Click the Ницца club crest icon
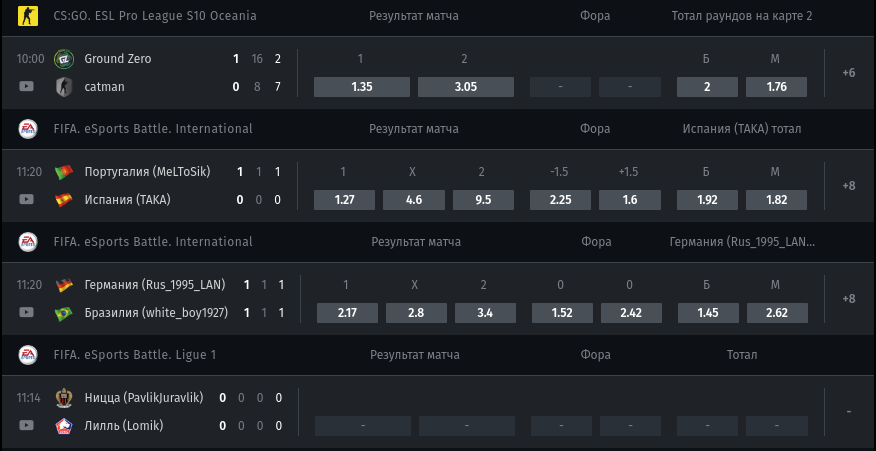 pos(64,398)
